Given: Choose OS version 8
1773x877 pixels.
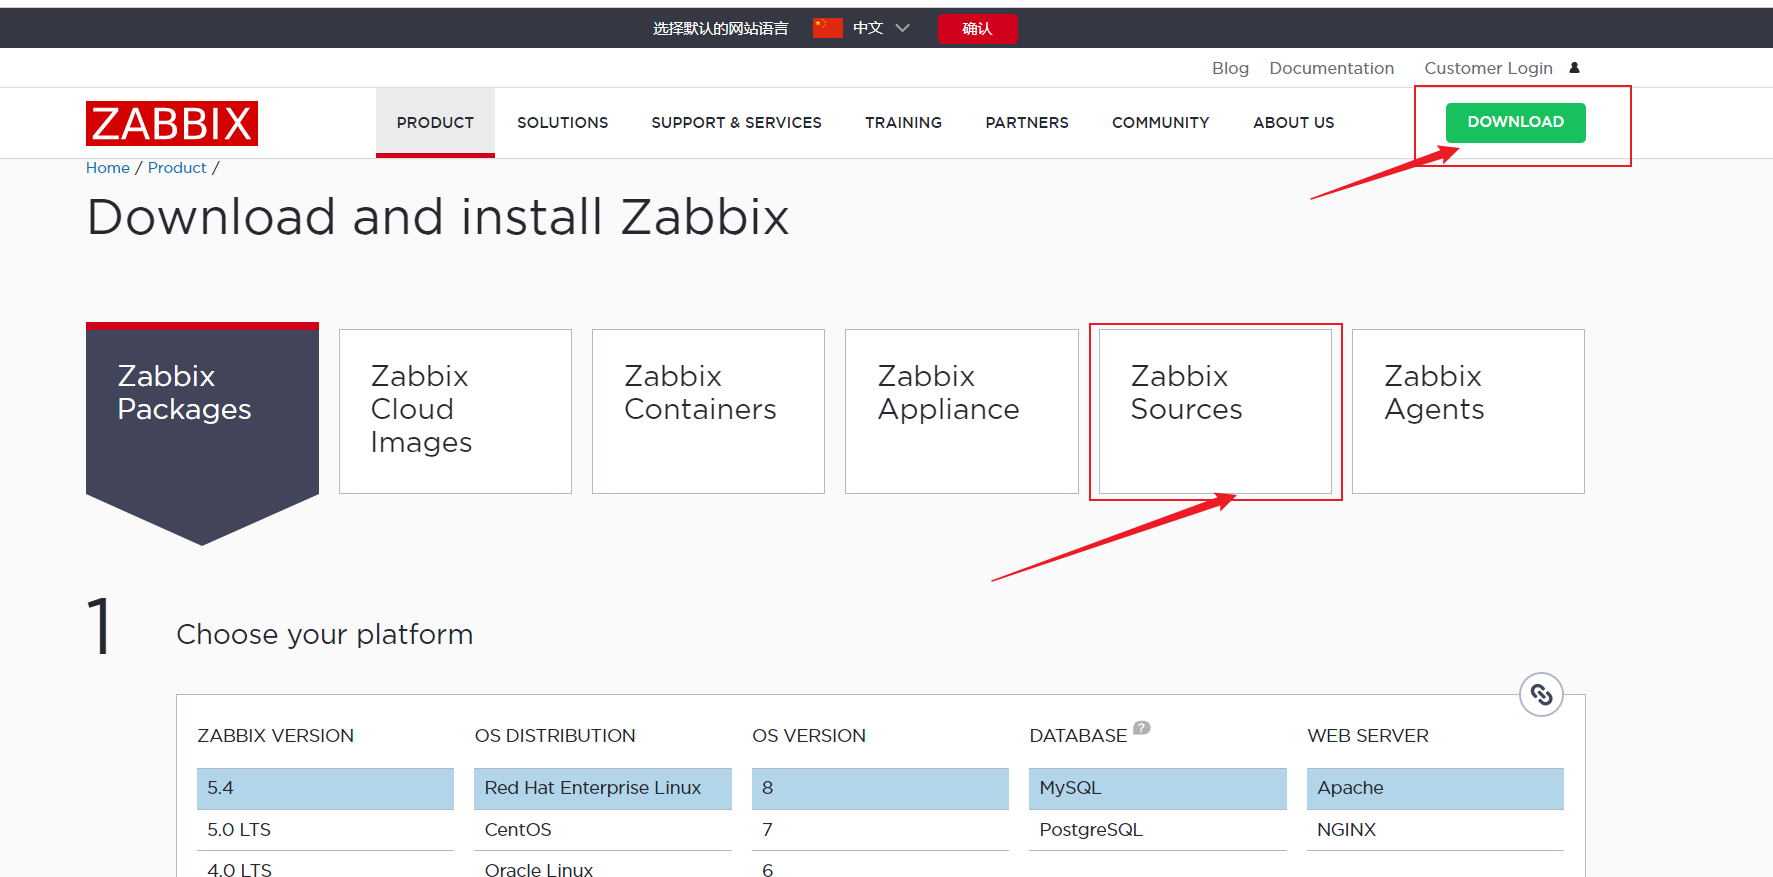Looking at the screenshot, I should coord(880,788).
